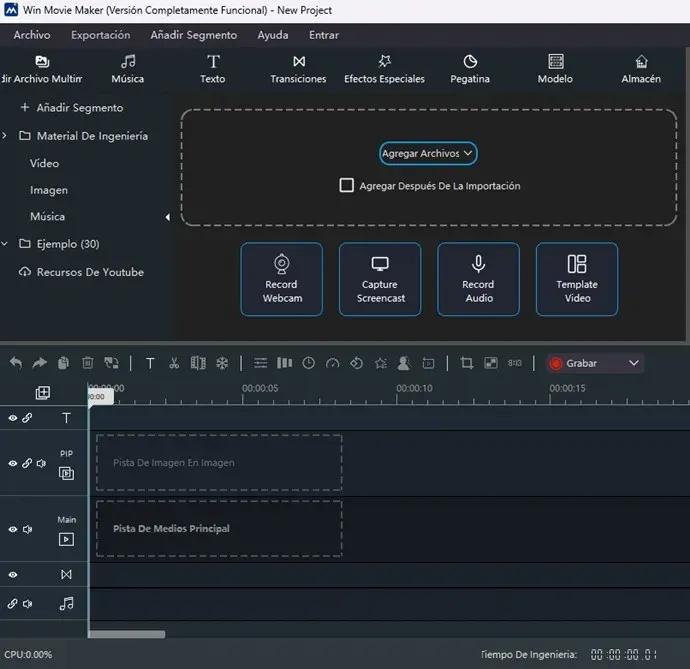Open the Pegatina stickers panel

coord(470,69)
